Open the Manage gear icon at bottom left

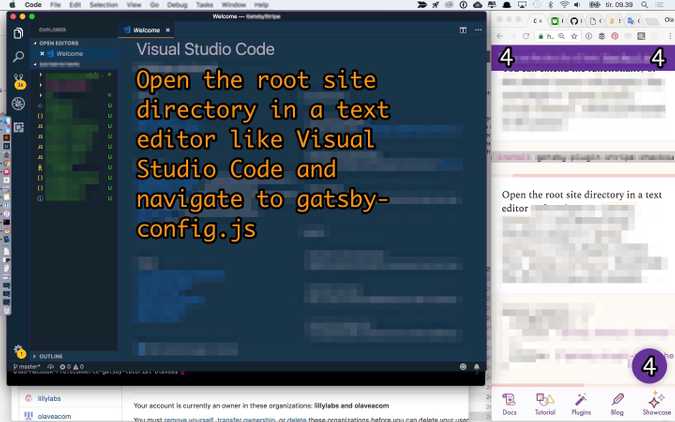(x=18, y=350)
